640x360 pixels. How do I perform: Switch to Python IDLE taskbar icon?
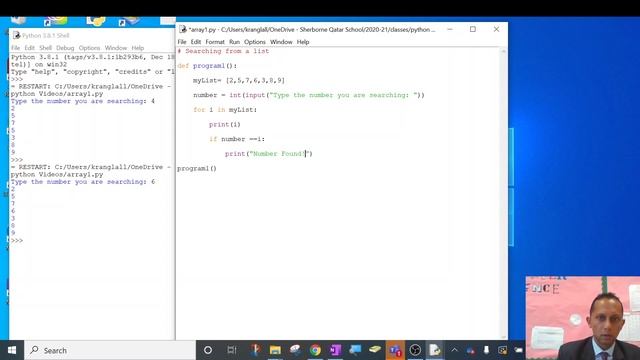click(x=435, y=350)
